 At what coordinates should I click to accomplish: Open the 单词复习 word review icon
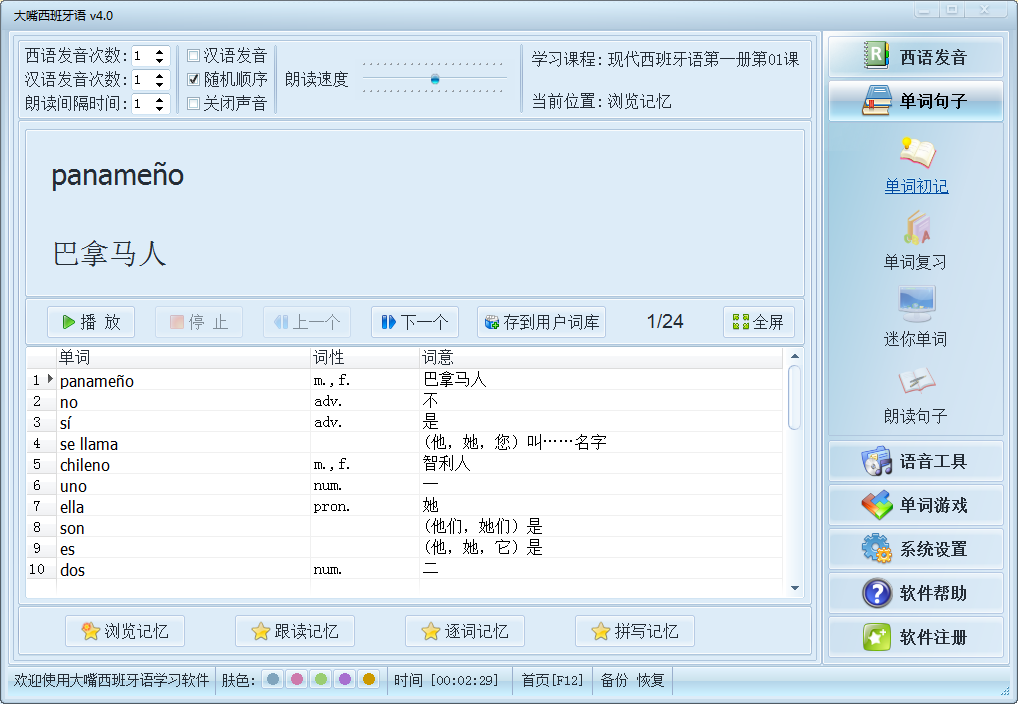[x=915, y=229]
